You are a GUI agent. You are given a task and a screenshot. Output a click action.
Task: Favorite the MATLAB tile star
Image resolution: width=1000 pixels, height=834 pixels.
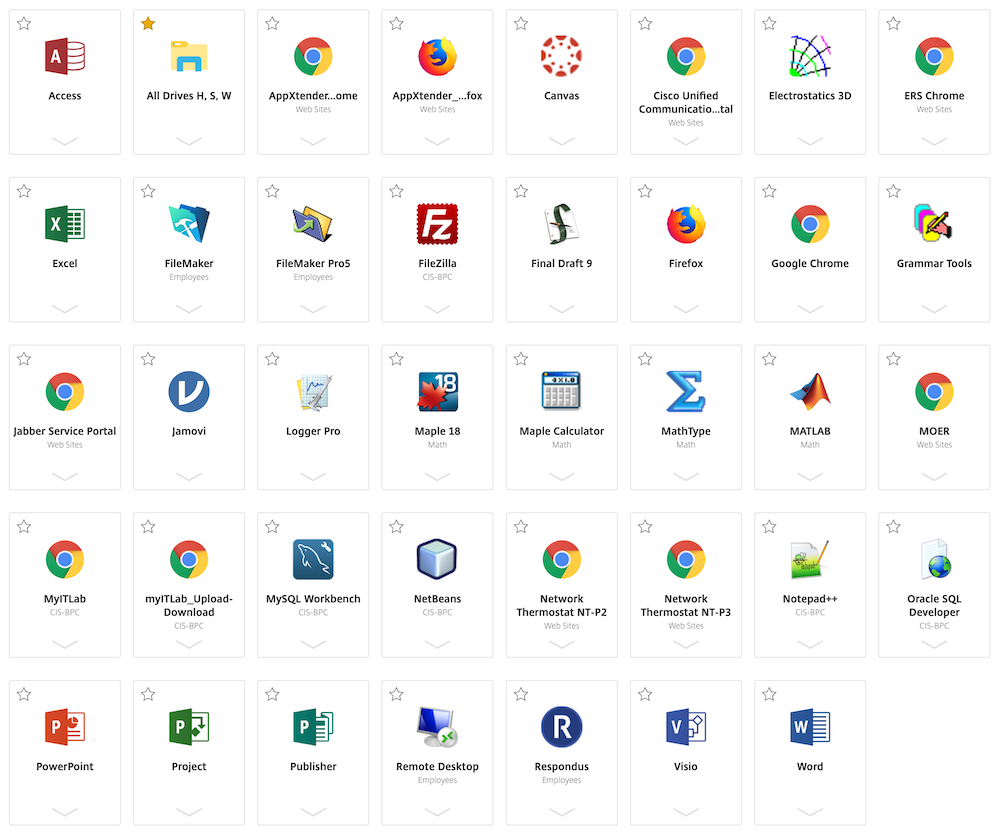pyautogui.click(x=769, y=358)
